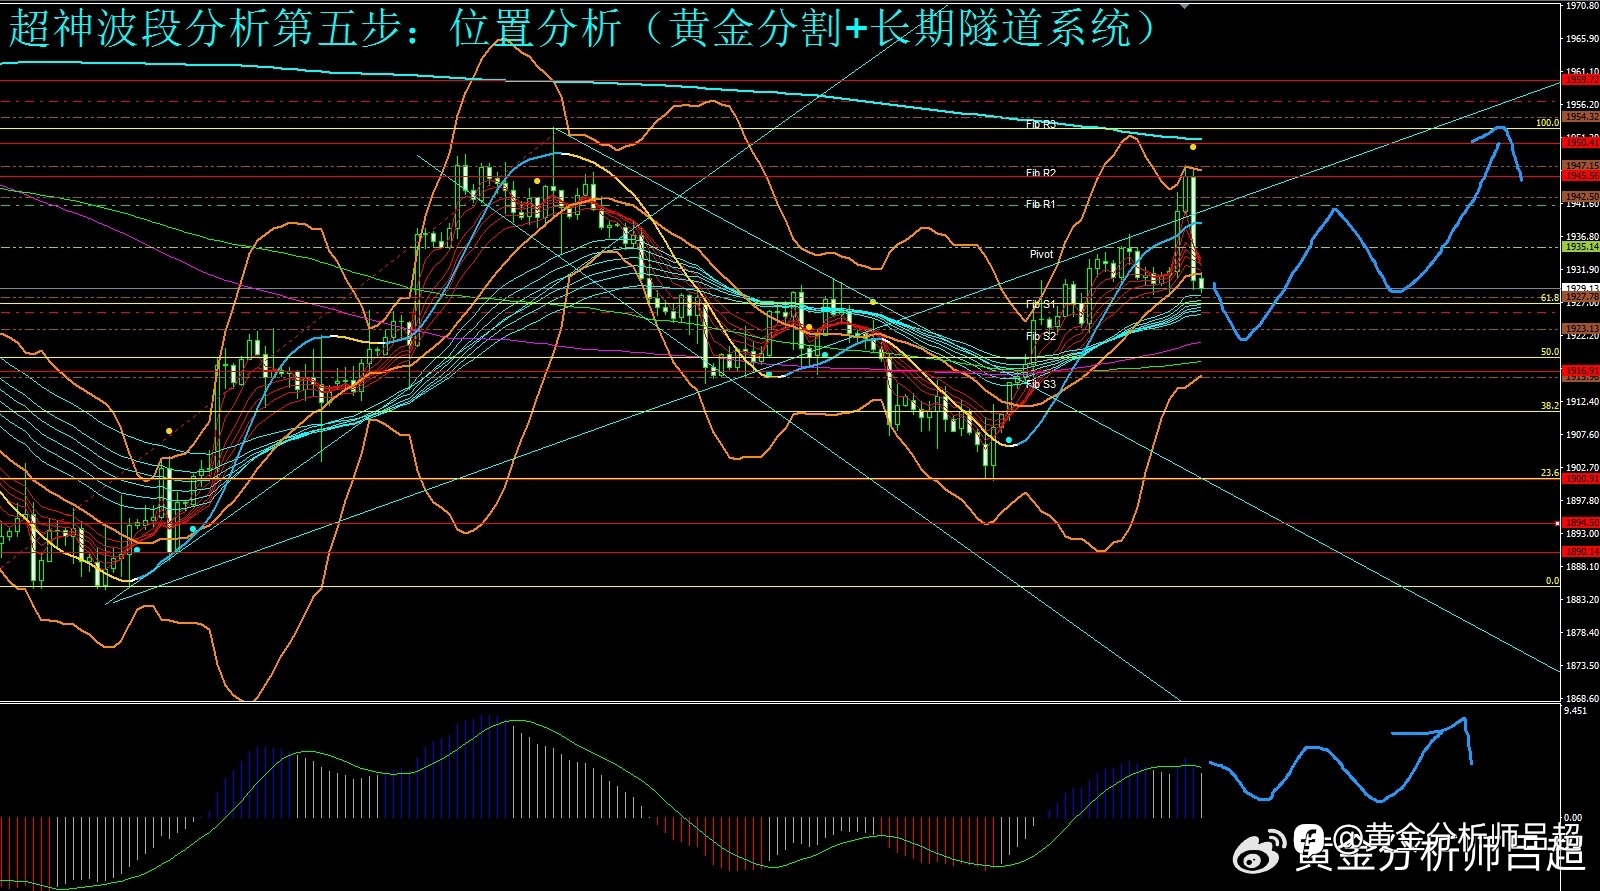
Task: Select the 61.8 Fibonacci retracement label
Action: (1549, 298)
